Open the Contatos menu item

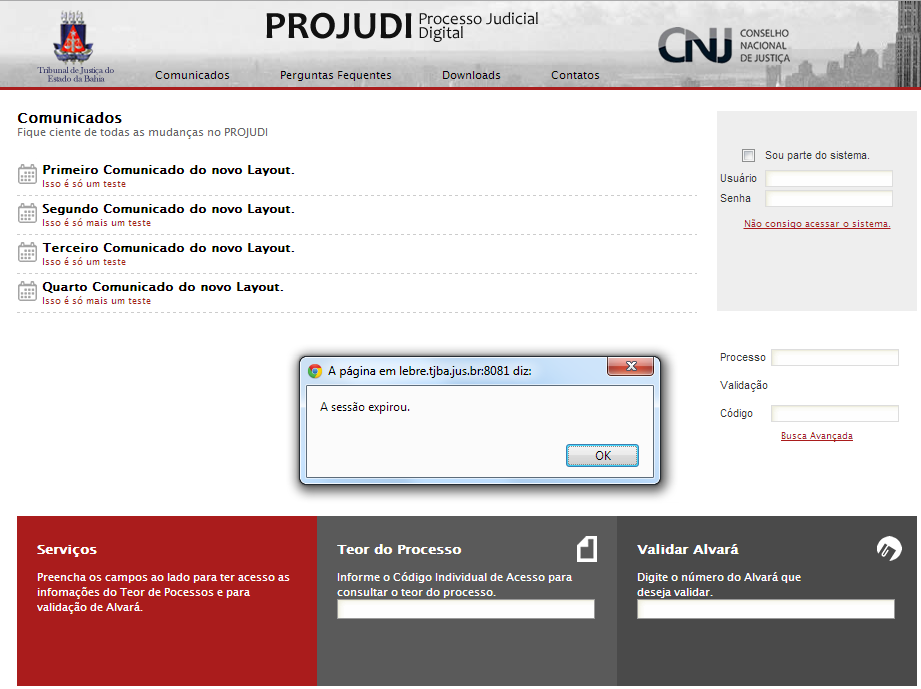575,75
